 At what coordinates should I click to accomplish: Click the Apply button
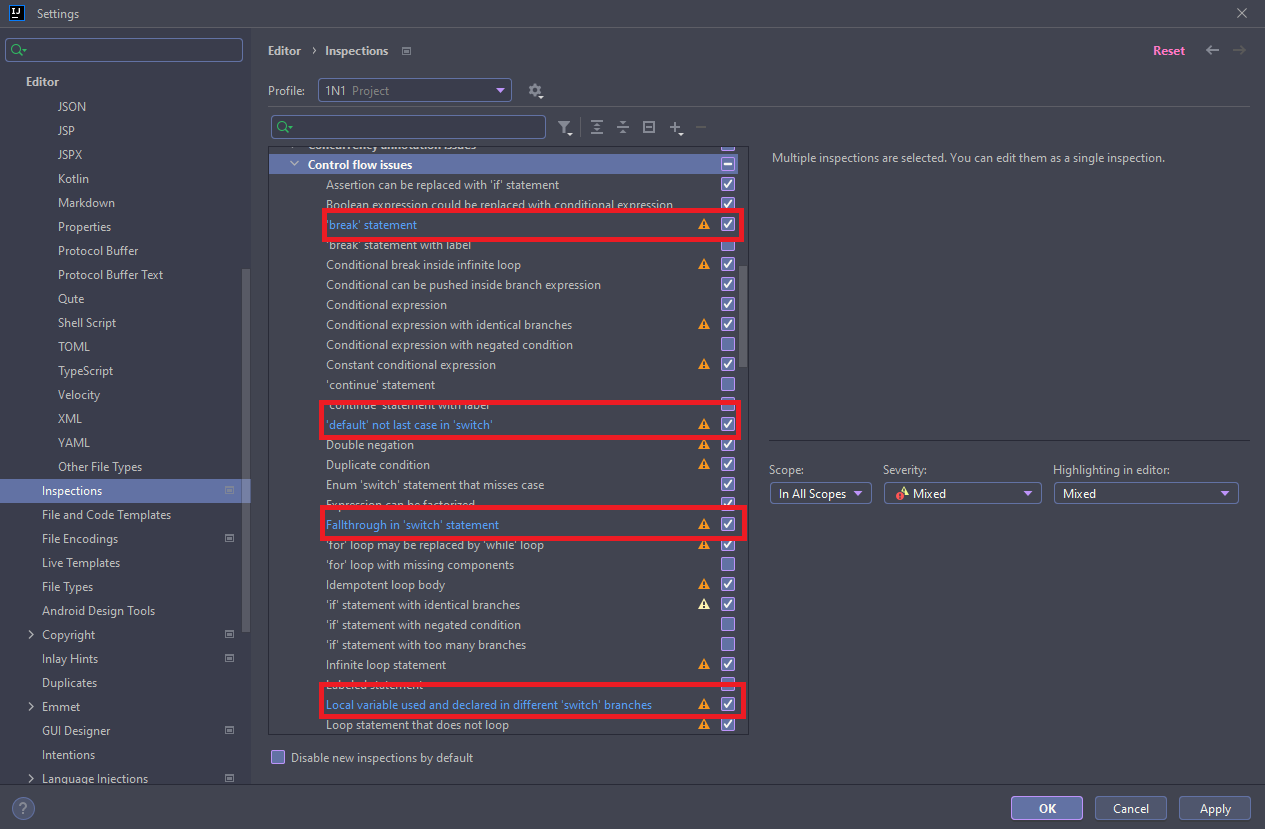coord(1215,808)
